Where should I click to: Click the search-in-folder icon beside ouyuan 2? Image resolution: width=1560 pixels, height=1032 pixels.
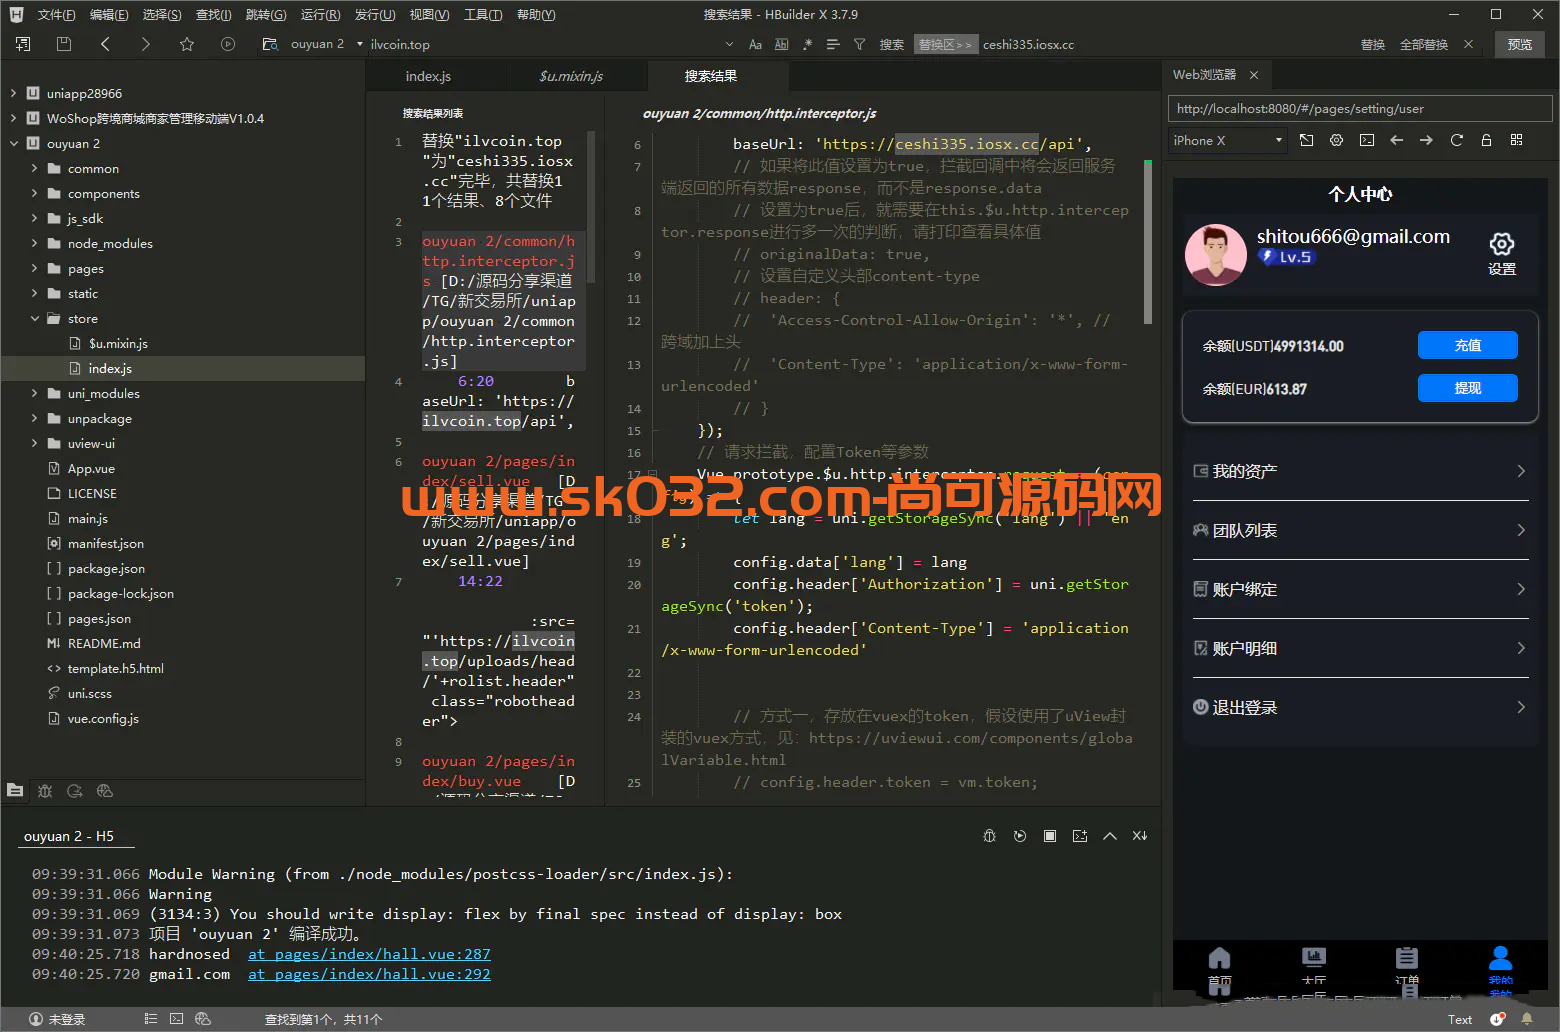(270, 44)
